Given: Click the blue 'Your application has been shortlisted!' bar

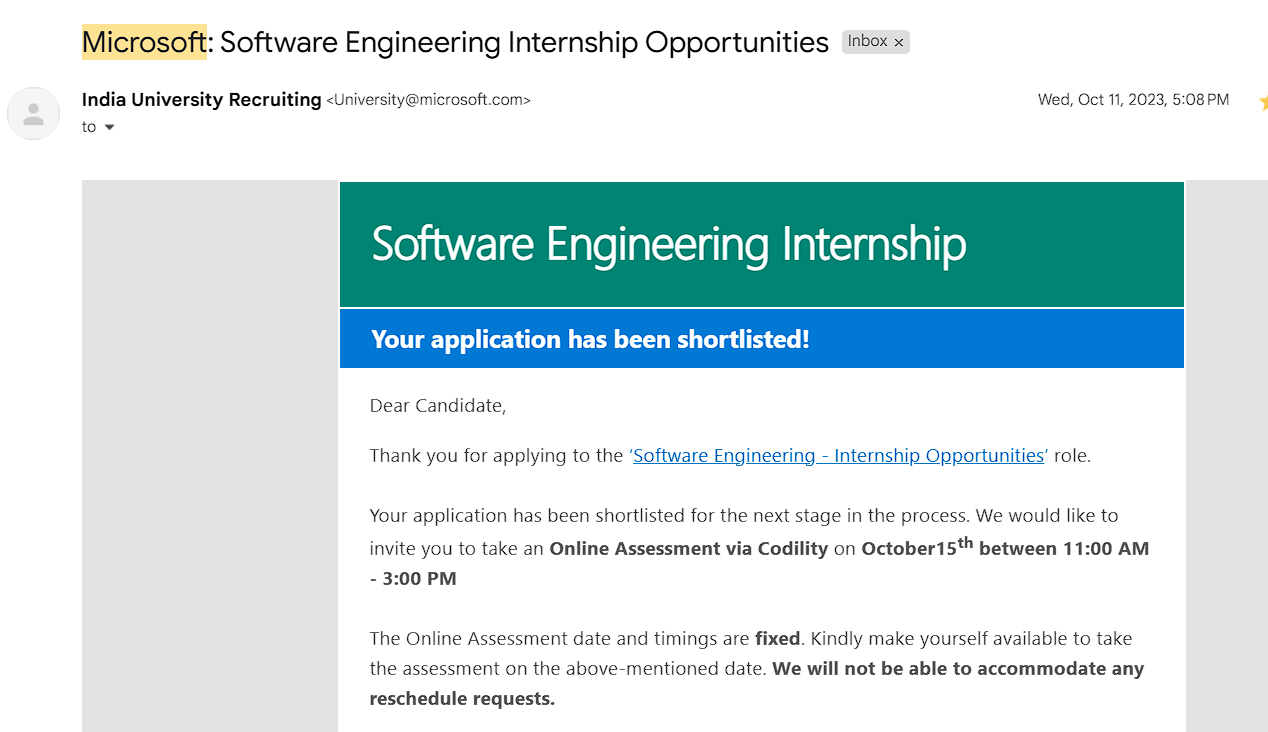Looking at the screenshot, I should pos(762,339).
